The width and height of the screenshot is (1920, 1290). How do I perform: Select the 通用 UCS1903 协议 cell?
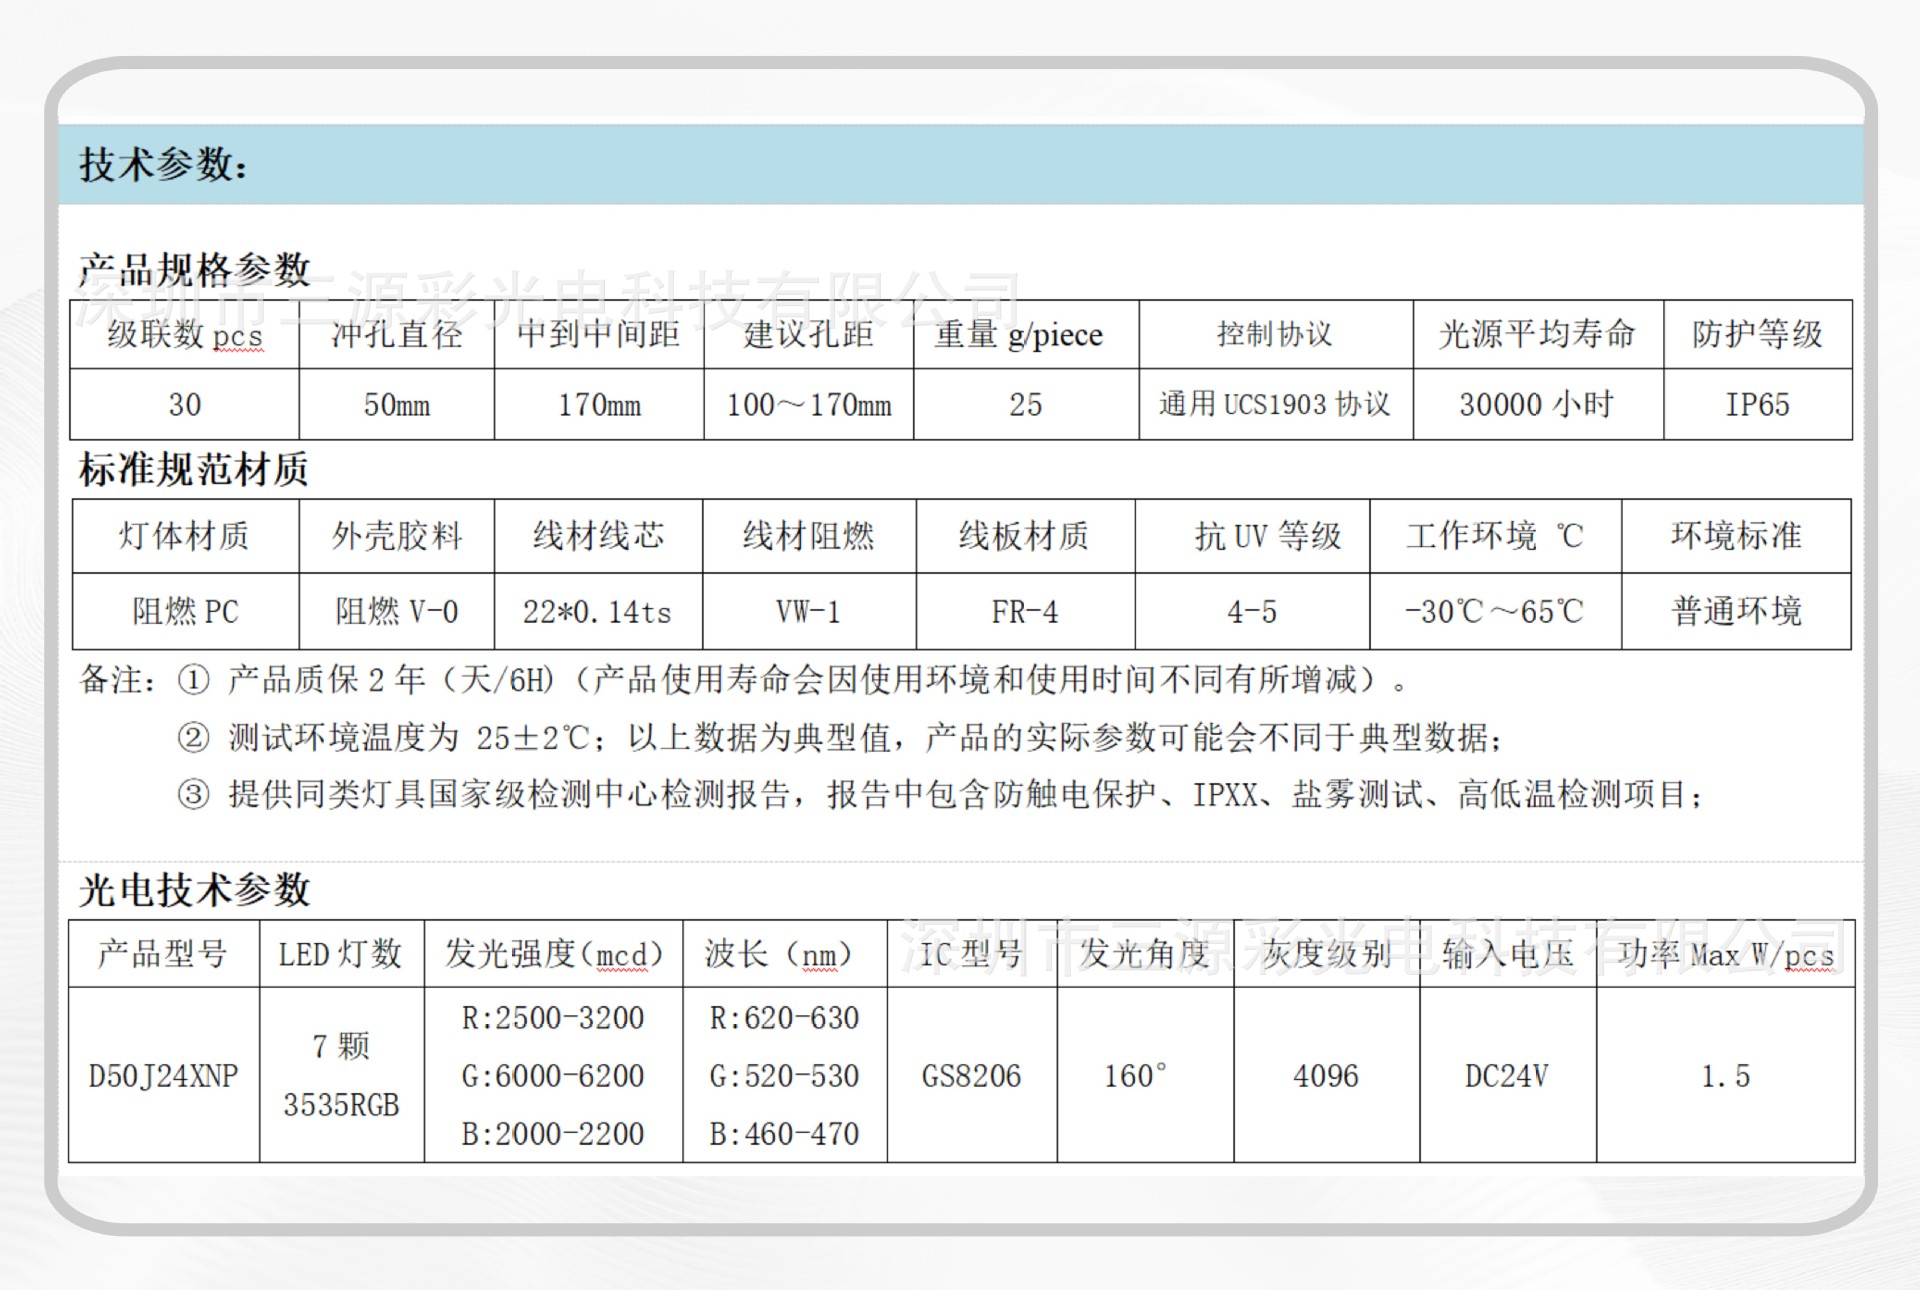tap(1275, 405)
